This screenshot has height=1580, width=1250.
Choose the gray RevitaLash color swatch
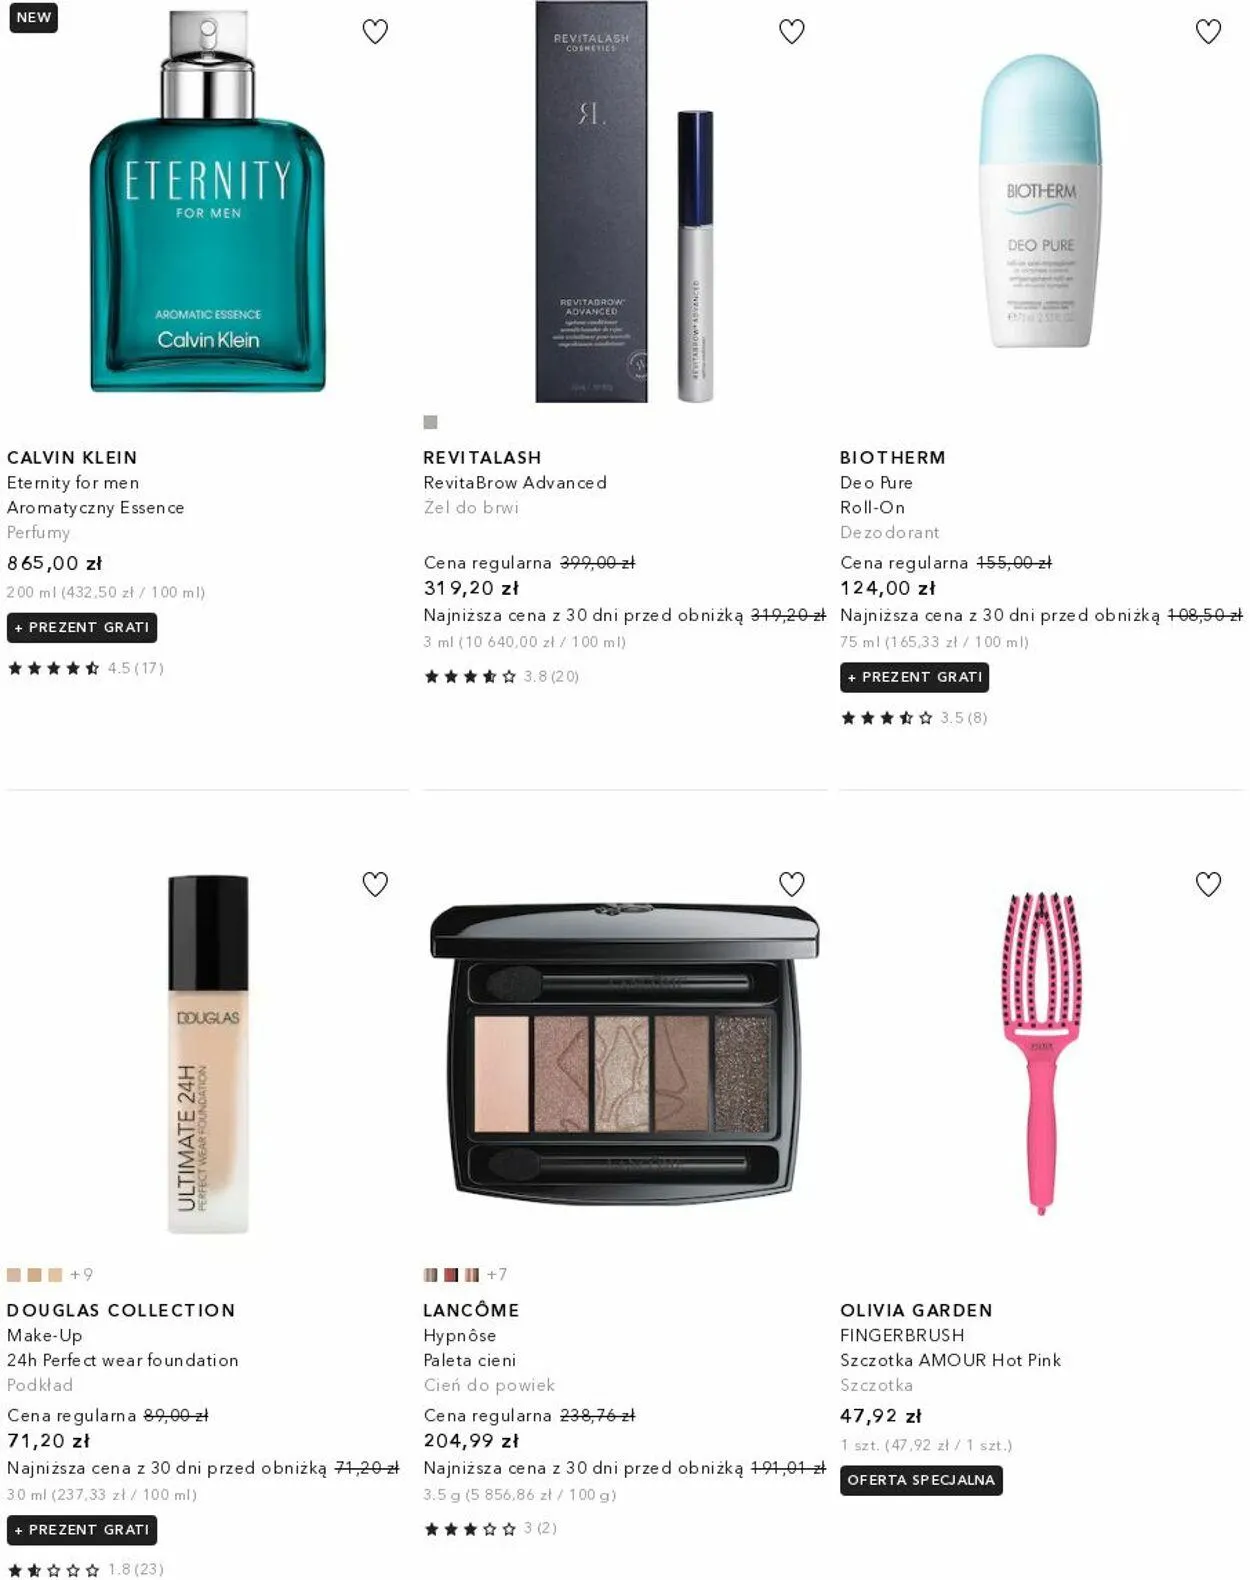coord(430,422)
